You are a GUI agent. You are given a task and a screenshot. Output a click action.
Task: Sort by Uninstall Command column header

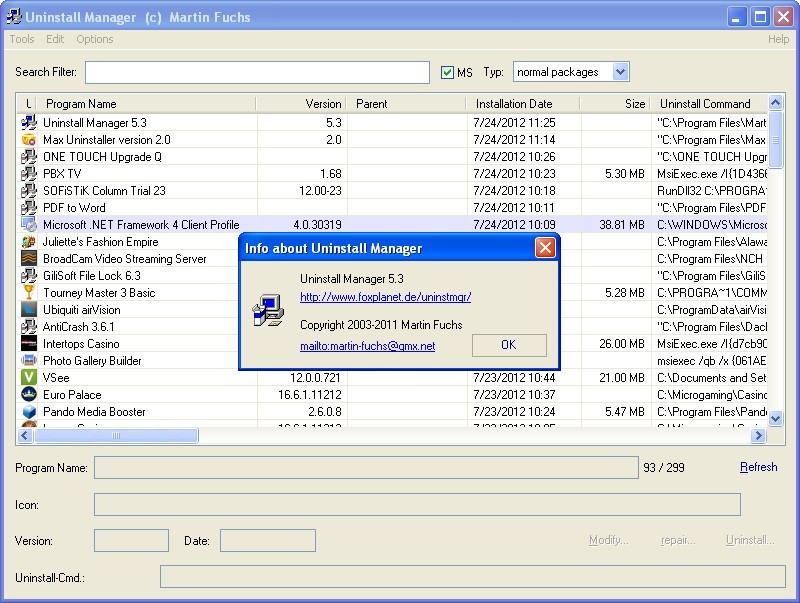click(709, 104)
